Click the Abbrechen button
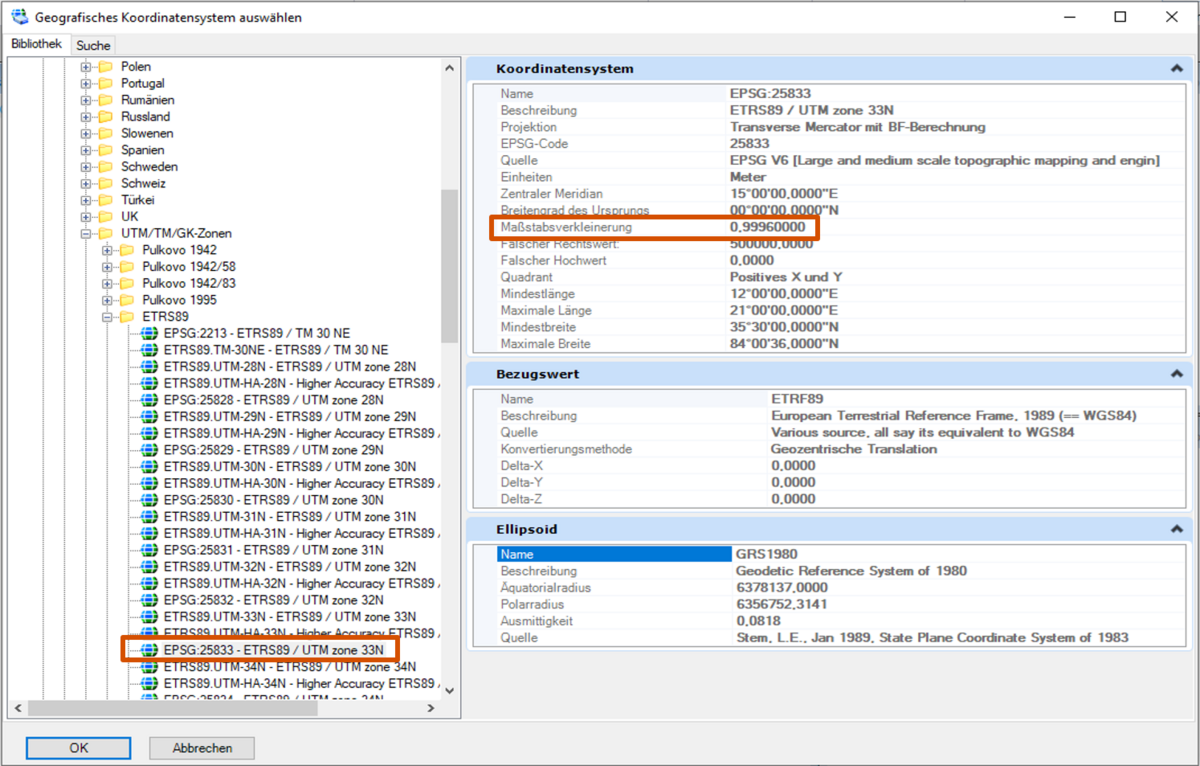Viewport: 1200px width, 766px height. click(x=202, y=748)
